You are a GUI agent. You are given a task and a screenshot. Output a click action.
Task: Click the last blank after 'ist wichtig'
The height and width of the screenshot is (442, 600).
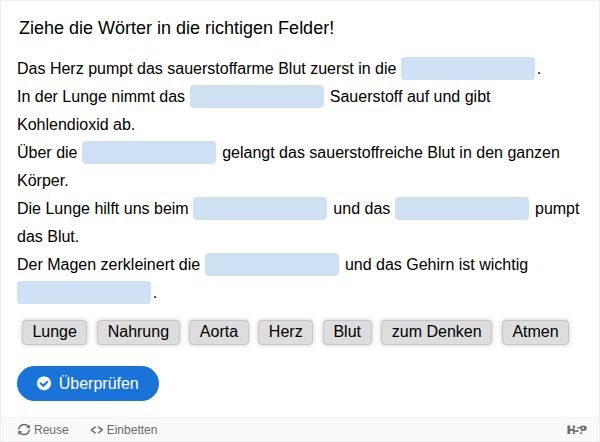tap(84, 293)
